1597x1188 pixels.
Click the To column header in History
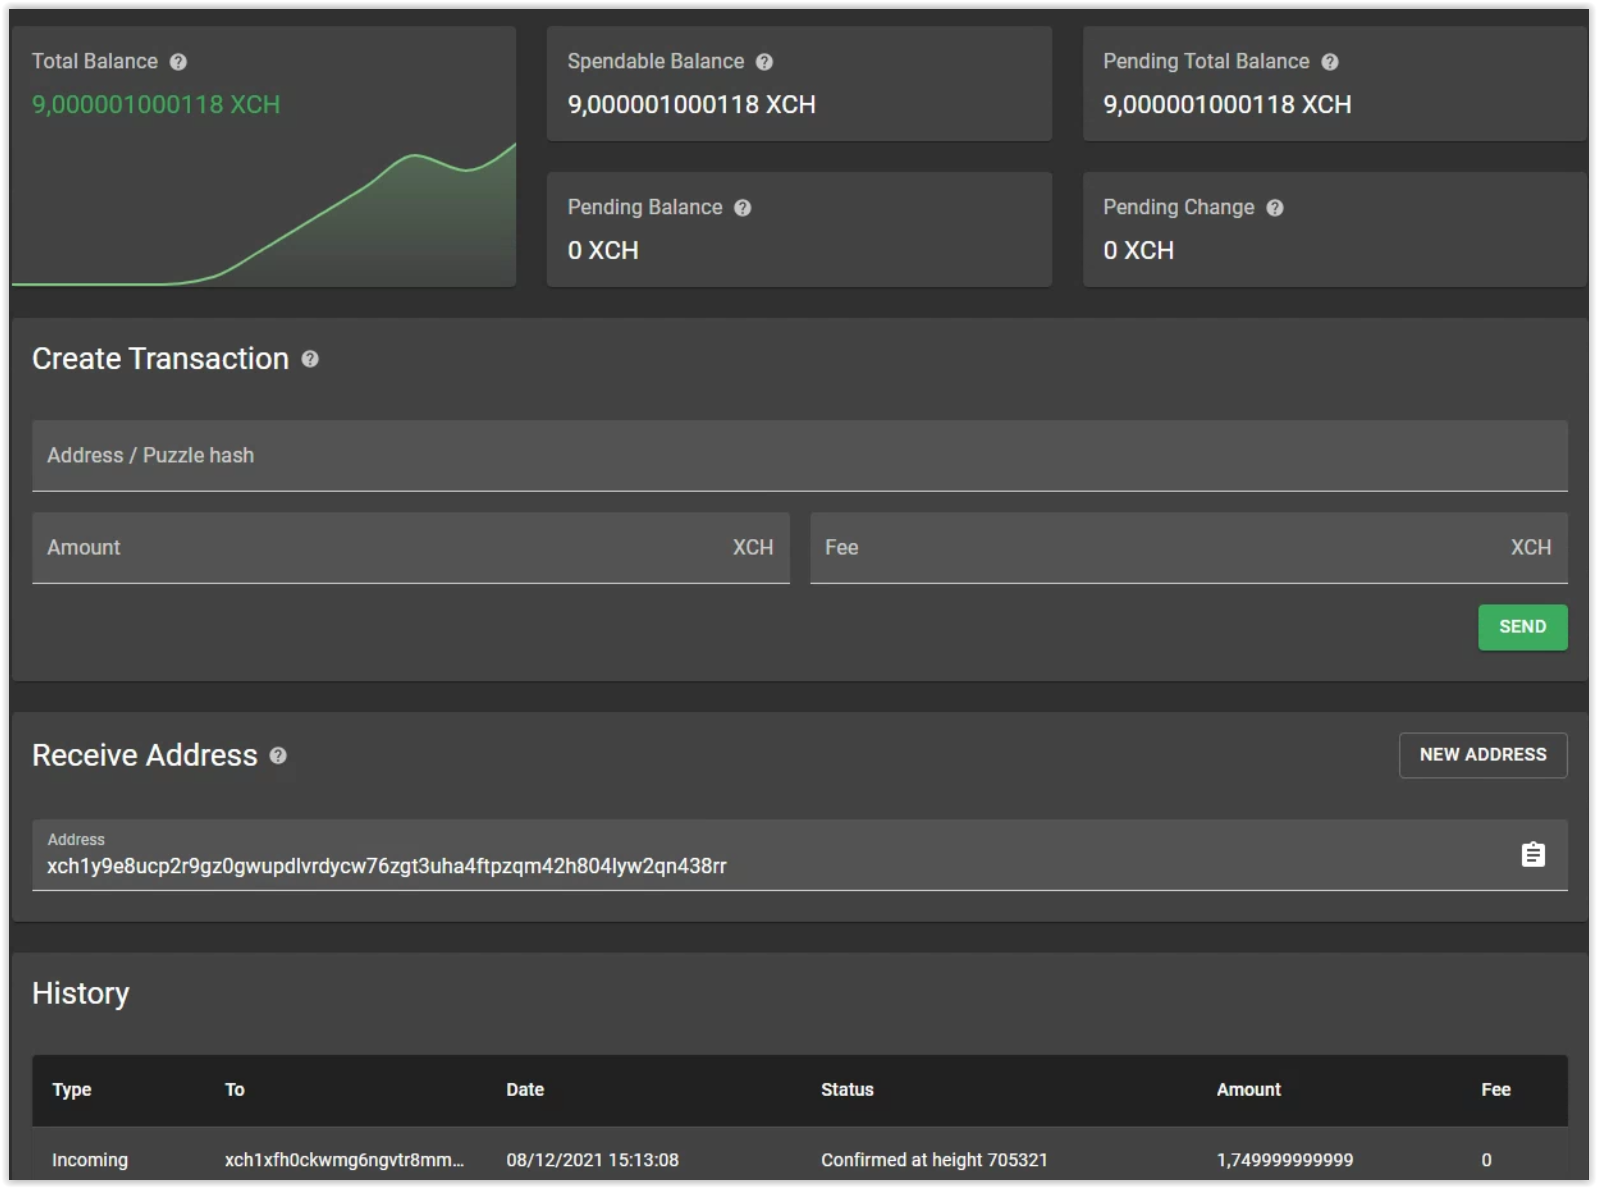coord(234,1090)
